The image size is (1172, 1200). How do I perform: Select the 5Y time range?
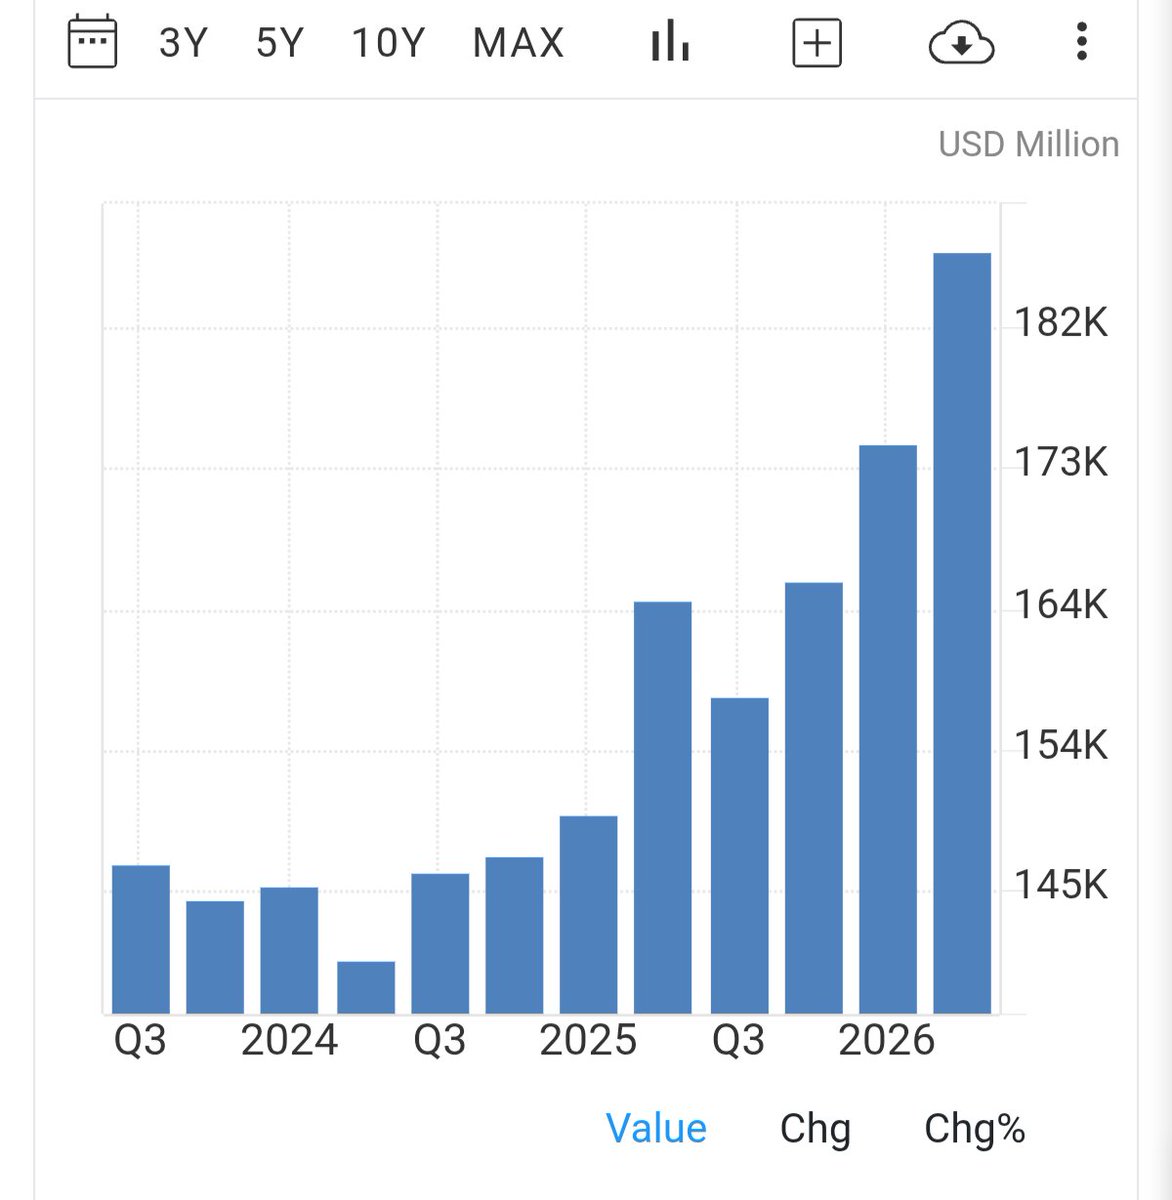(x=279, y=43)
